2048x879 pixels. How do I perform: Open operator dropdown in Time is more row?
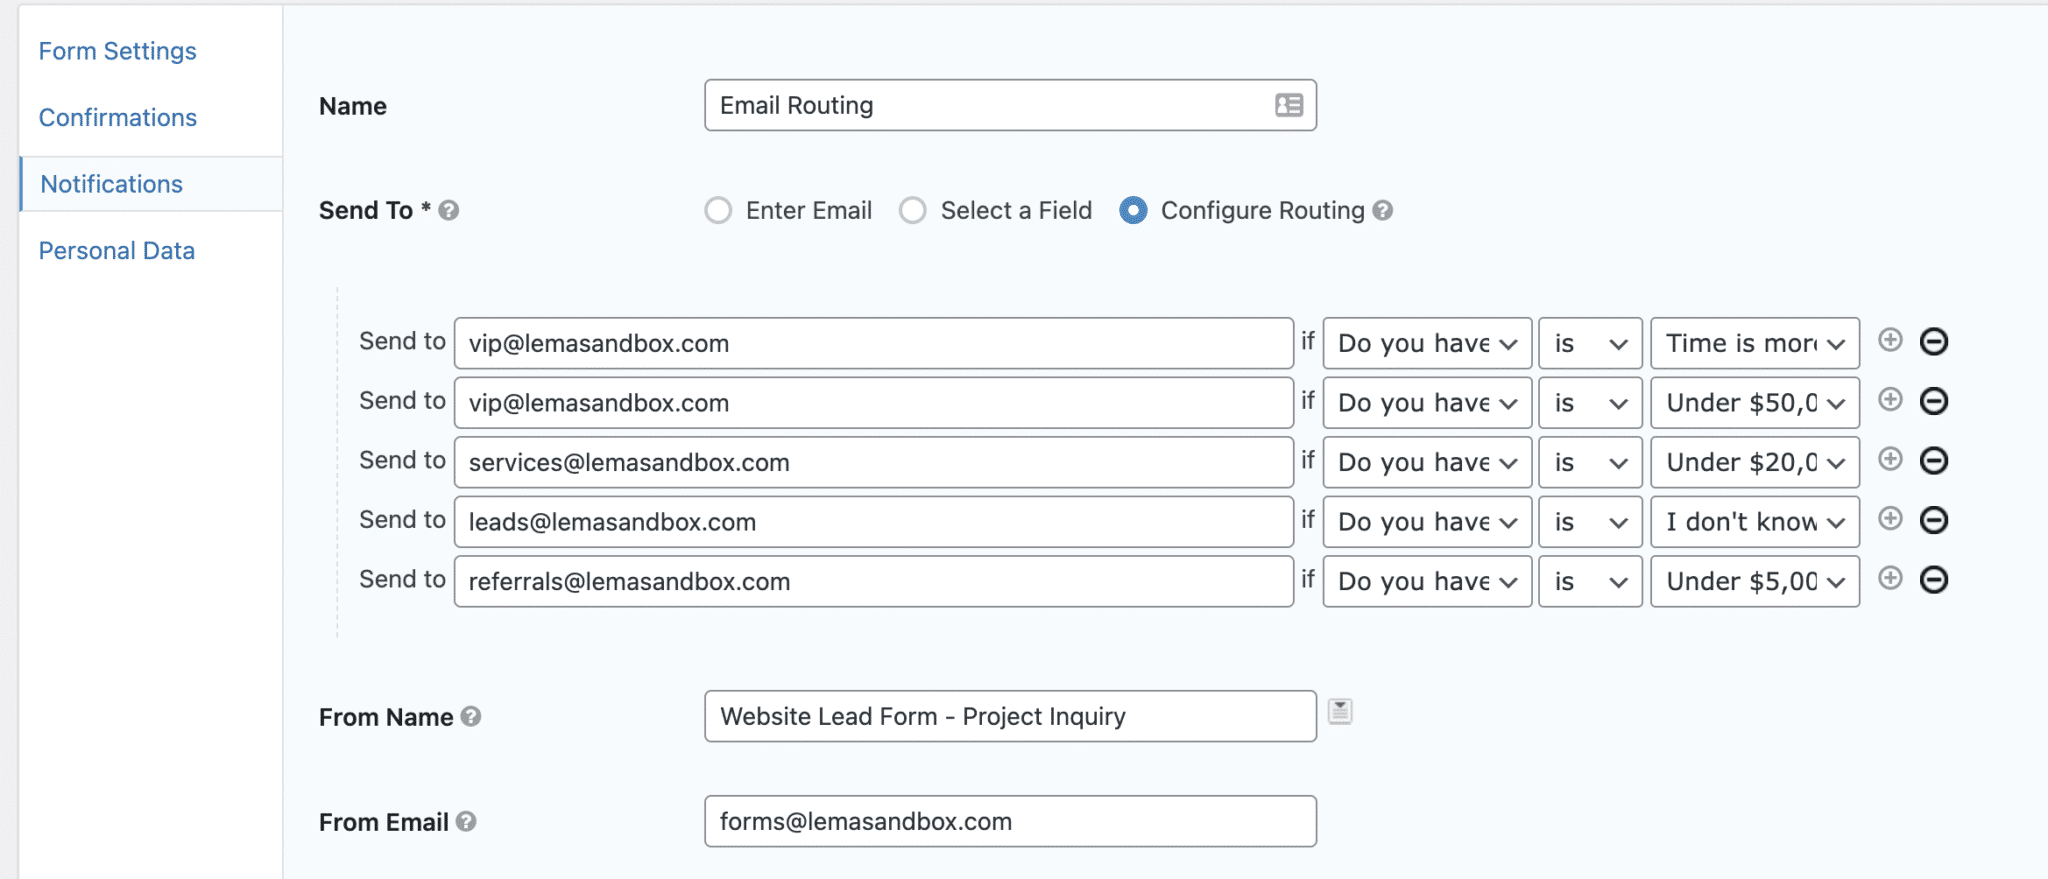(x=1590, y=343)
